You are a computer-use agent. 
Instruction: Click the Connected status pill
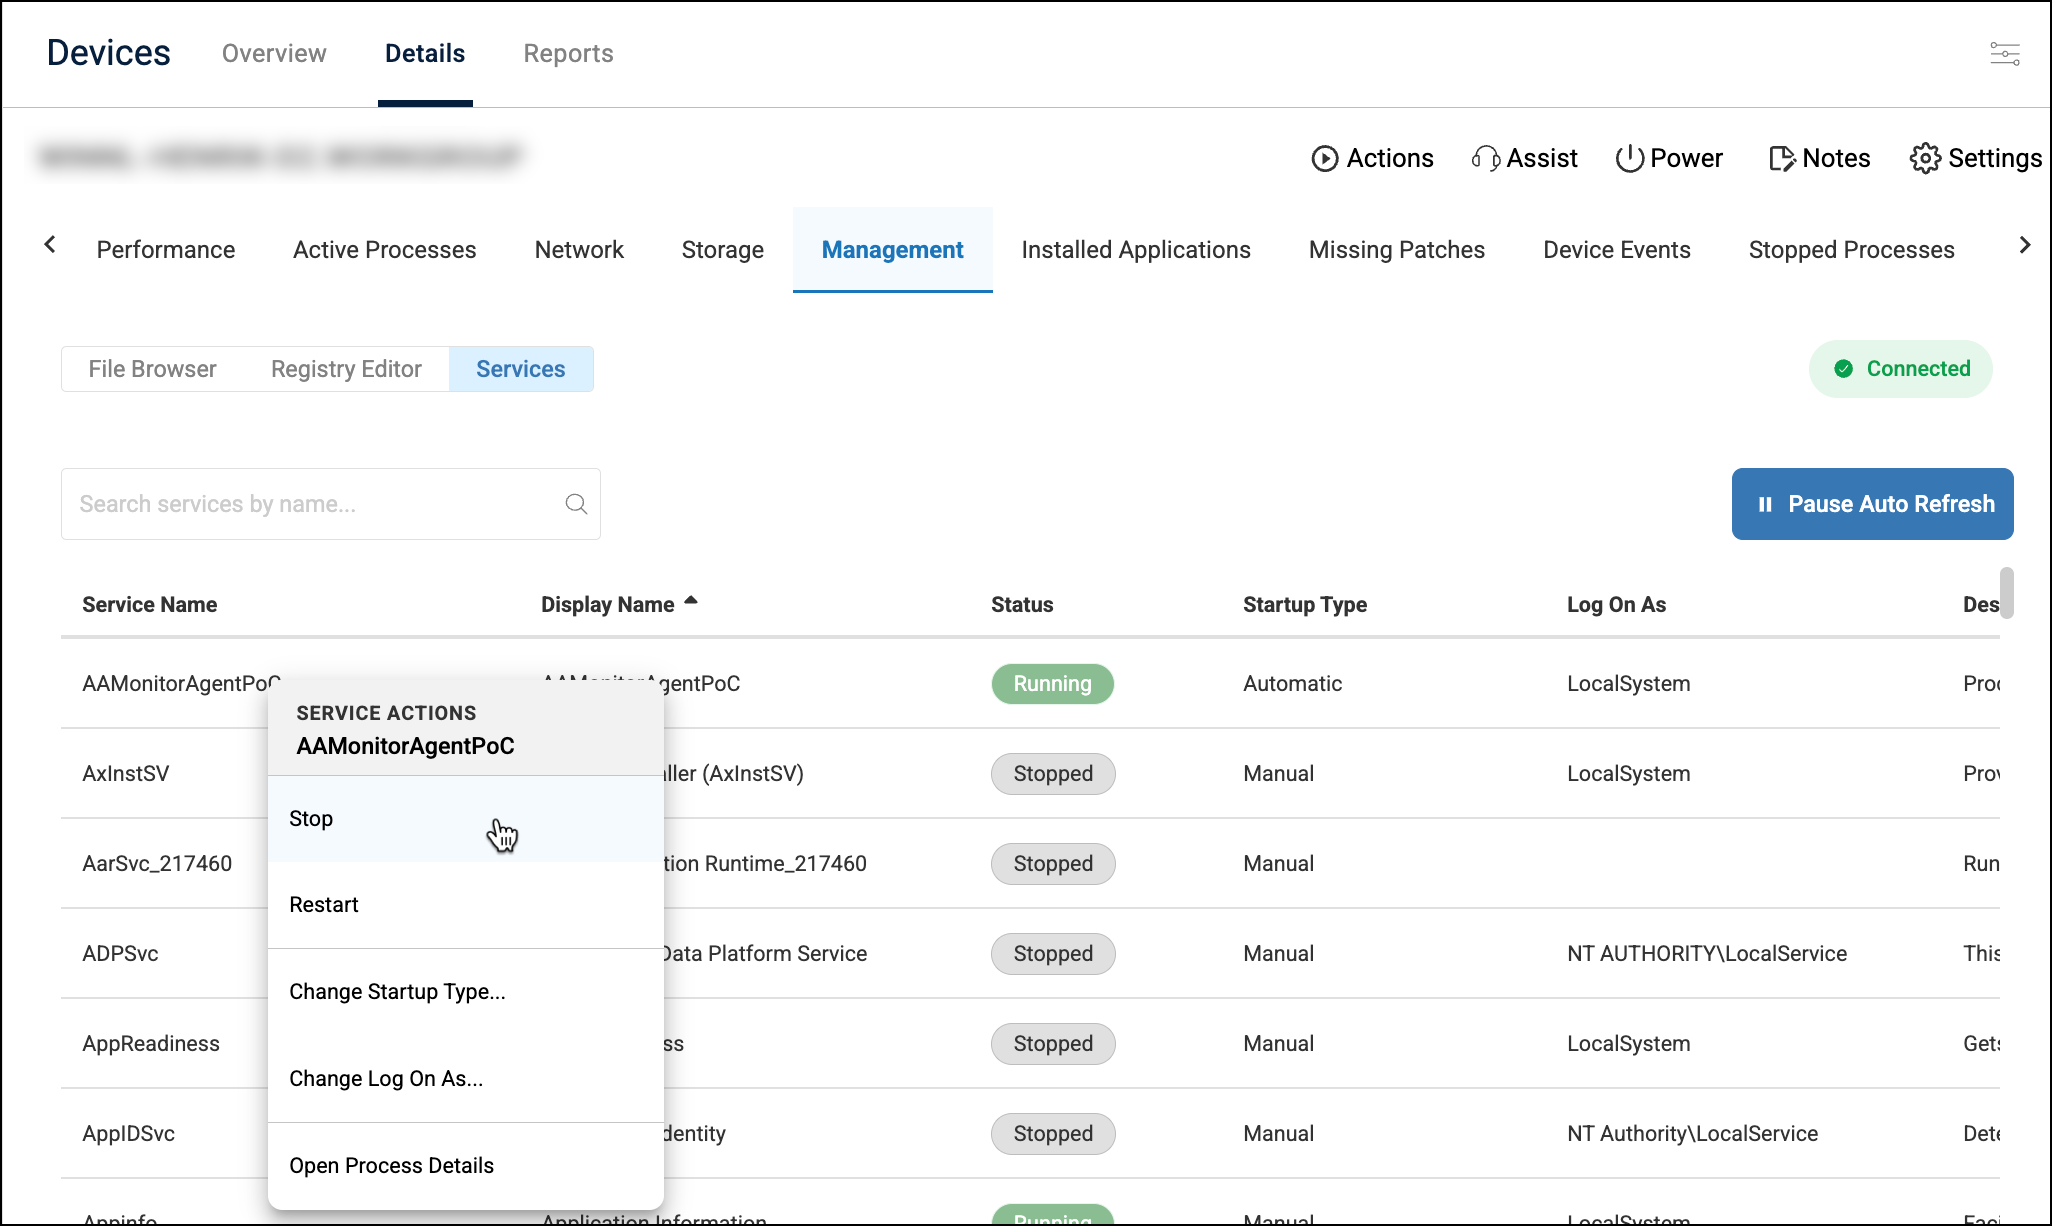click(x=1901, y=369)
